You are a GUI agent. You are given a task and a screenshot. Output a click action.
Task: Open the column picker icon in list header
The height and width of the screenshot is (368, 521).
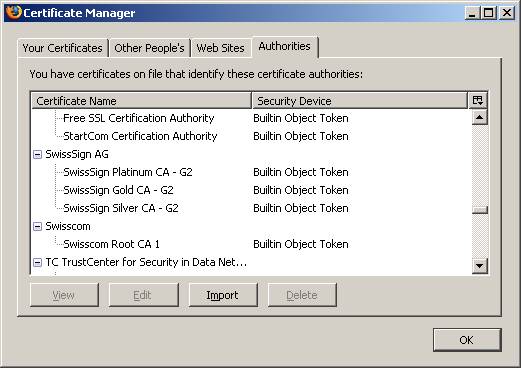[x=478, y=100]
